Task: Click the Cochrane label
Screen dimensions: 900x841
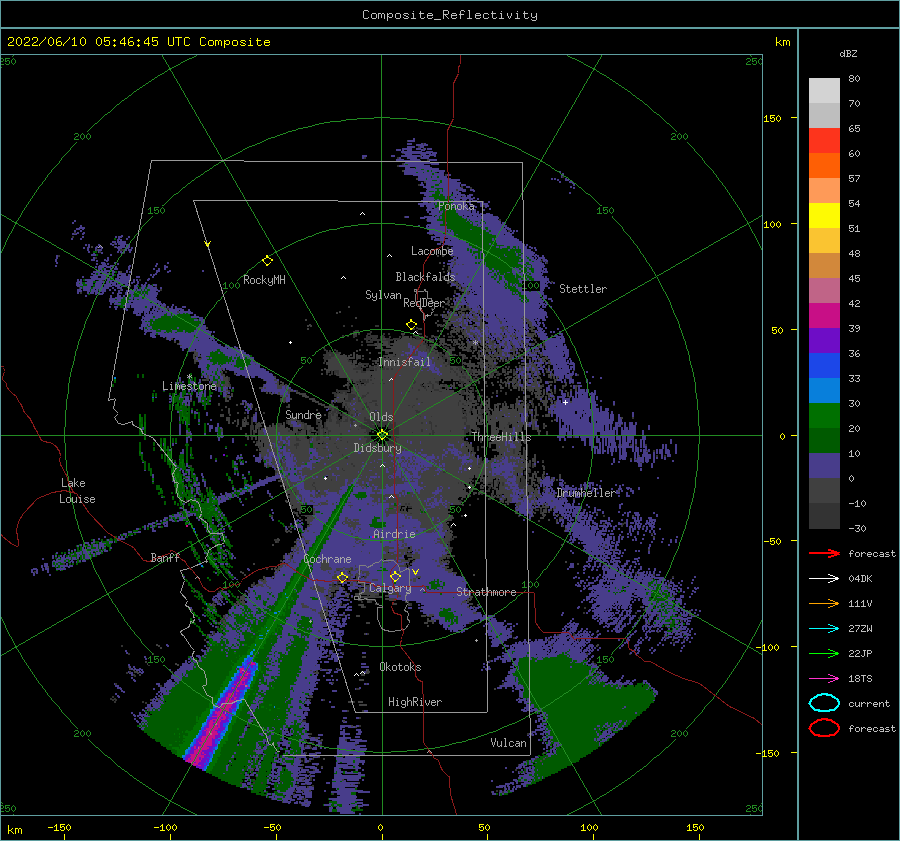Action: 327,559
